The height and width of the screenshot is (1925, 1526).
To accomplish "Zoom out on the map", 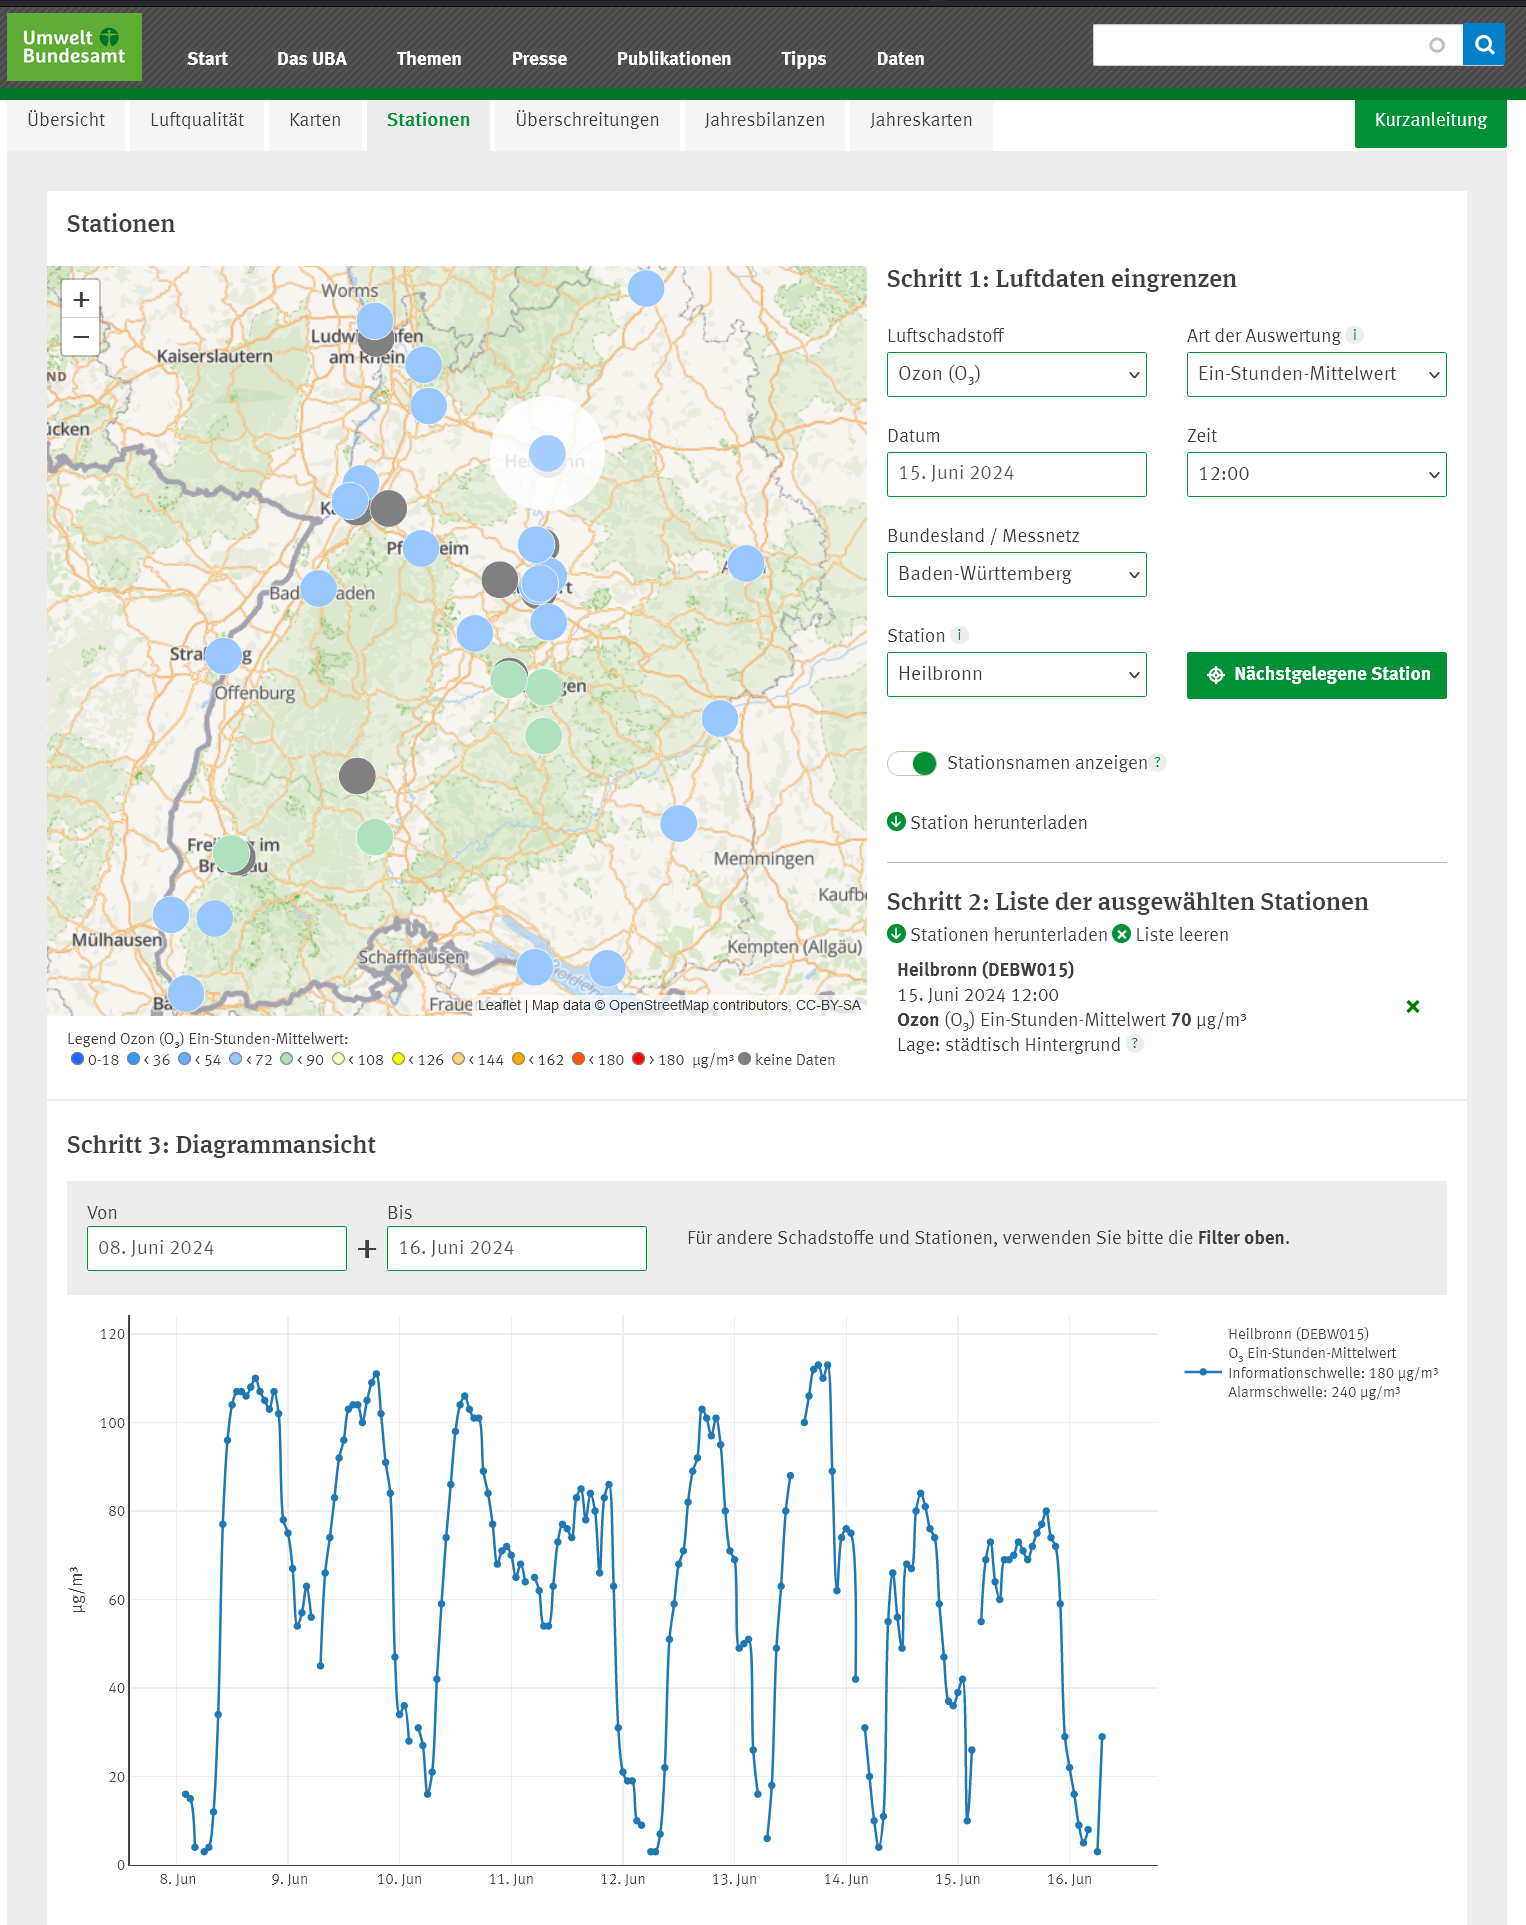I will (81, 337).
